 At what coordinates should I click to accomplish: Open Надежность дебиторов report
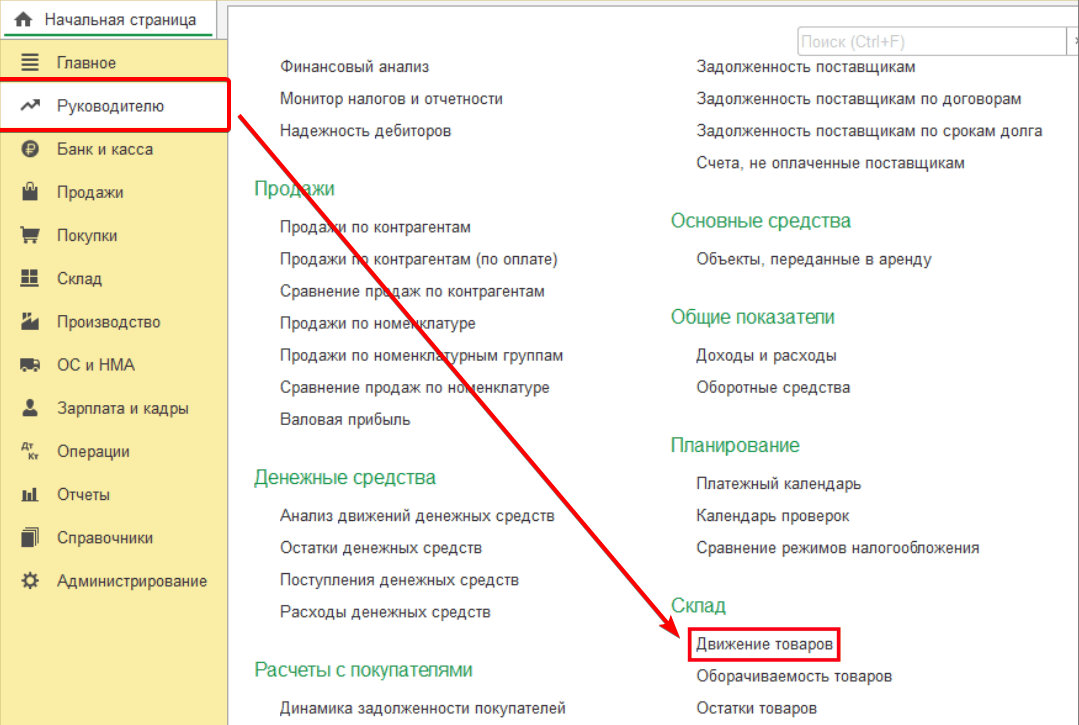coord(365,131)
